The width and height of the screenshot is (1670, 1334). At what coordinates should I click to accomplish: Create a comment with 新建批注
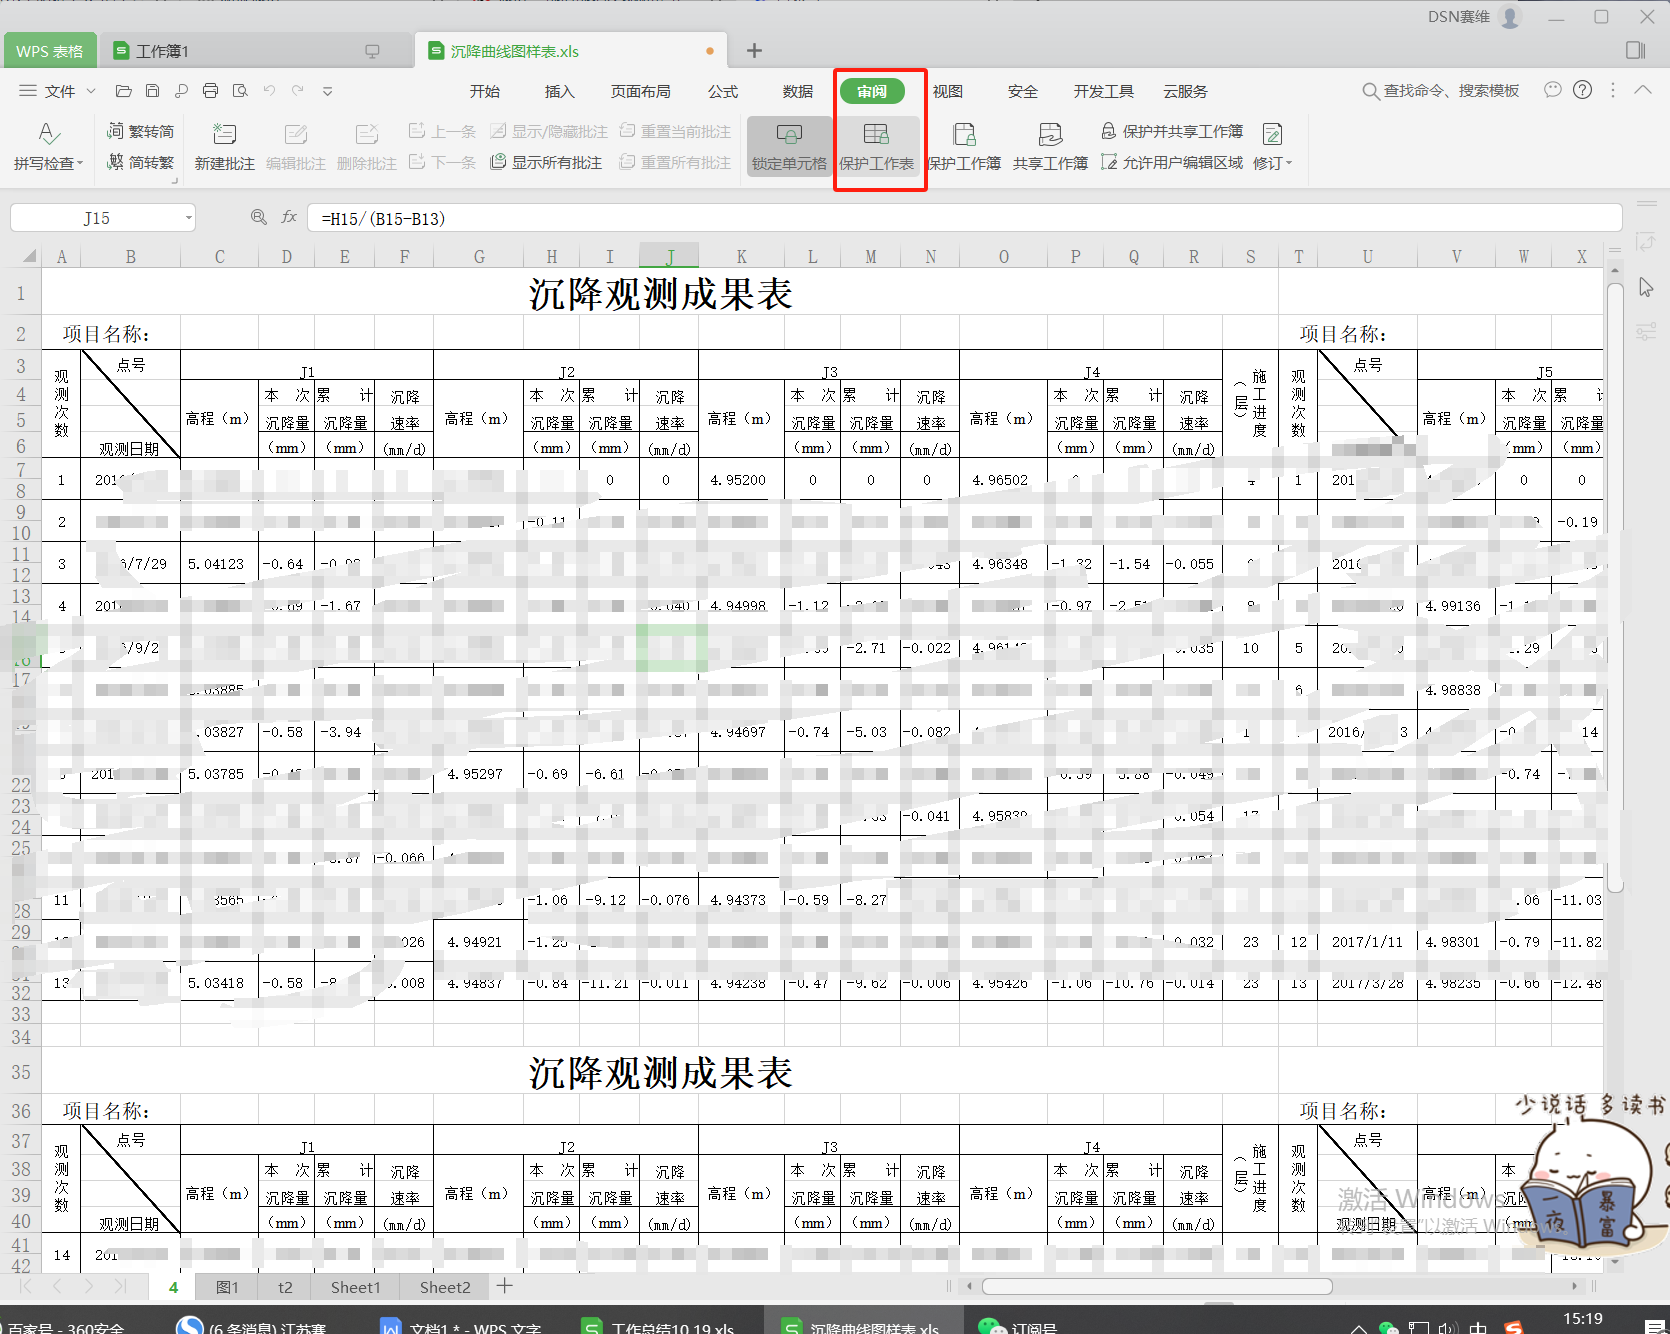click(224, 146)
